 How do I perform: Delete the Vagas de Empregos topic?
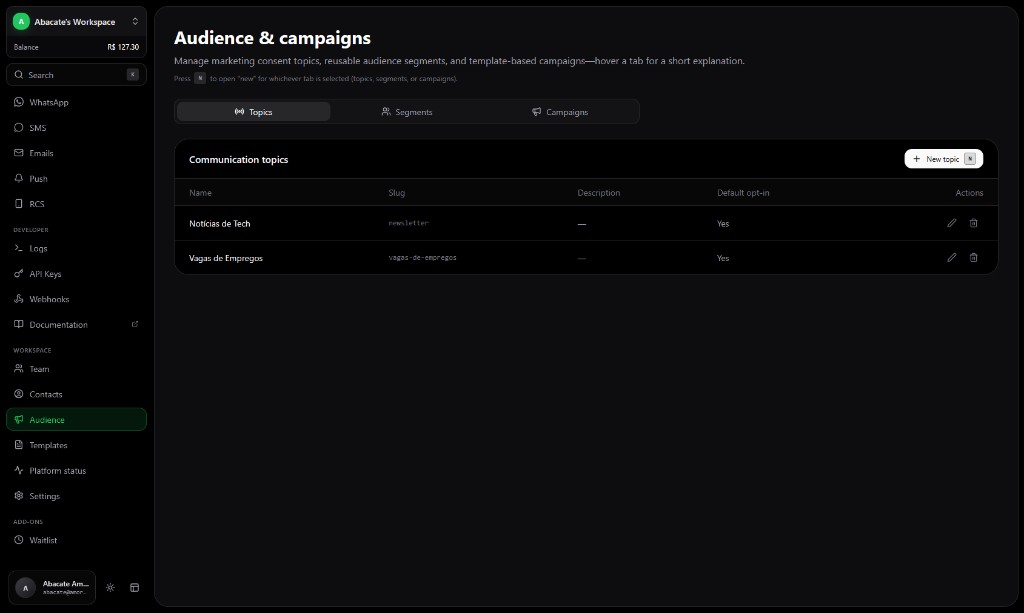(x=973, y=257)
